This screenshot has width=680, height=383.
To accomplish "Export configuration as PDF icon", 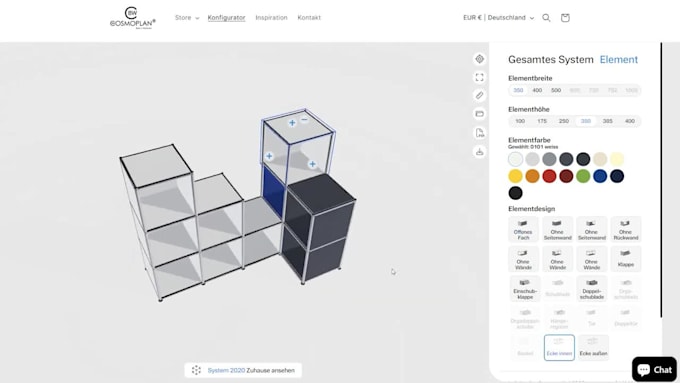I will coord(479,133).
